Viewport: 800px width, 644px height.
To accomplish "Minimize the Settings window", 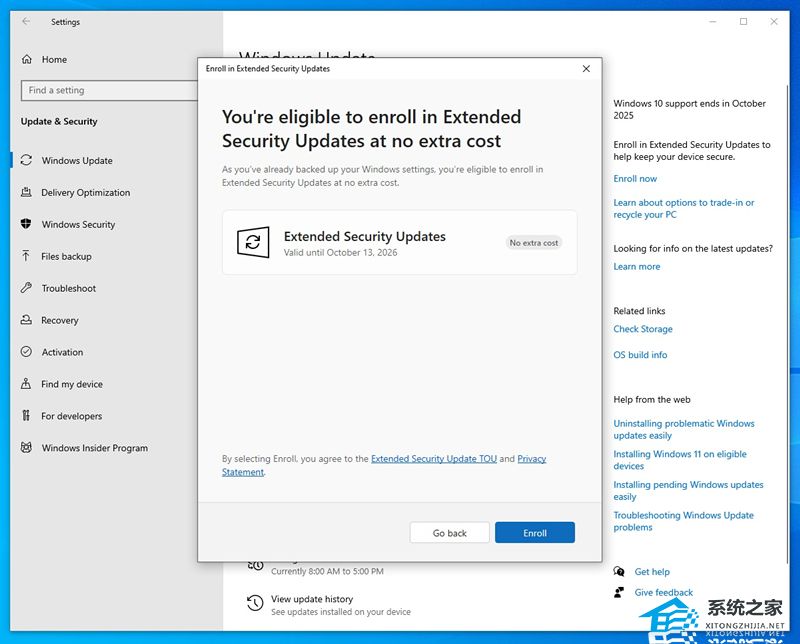I will click(713, 21).
